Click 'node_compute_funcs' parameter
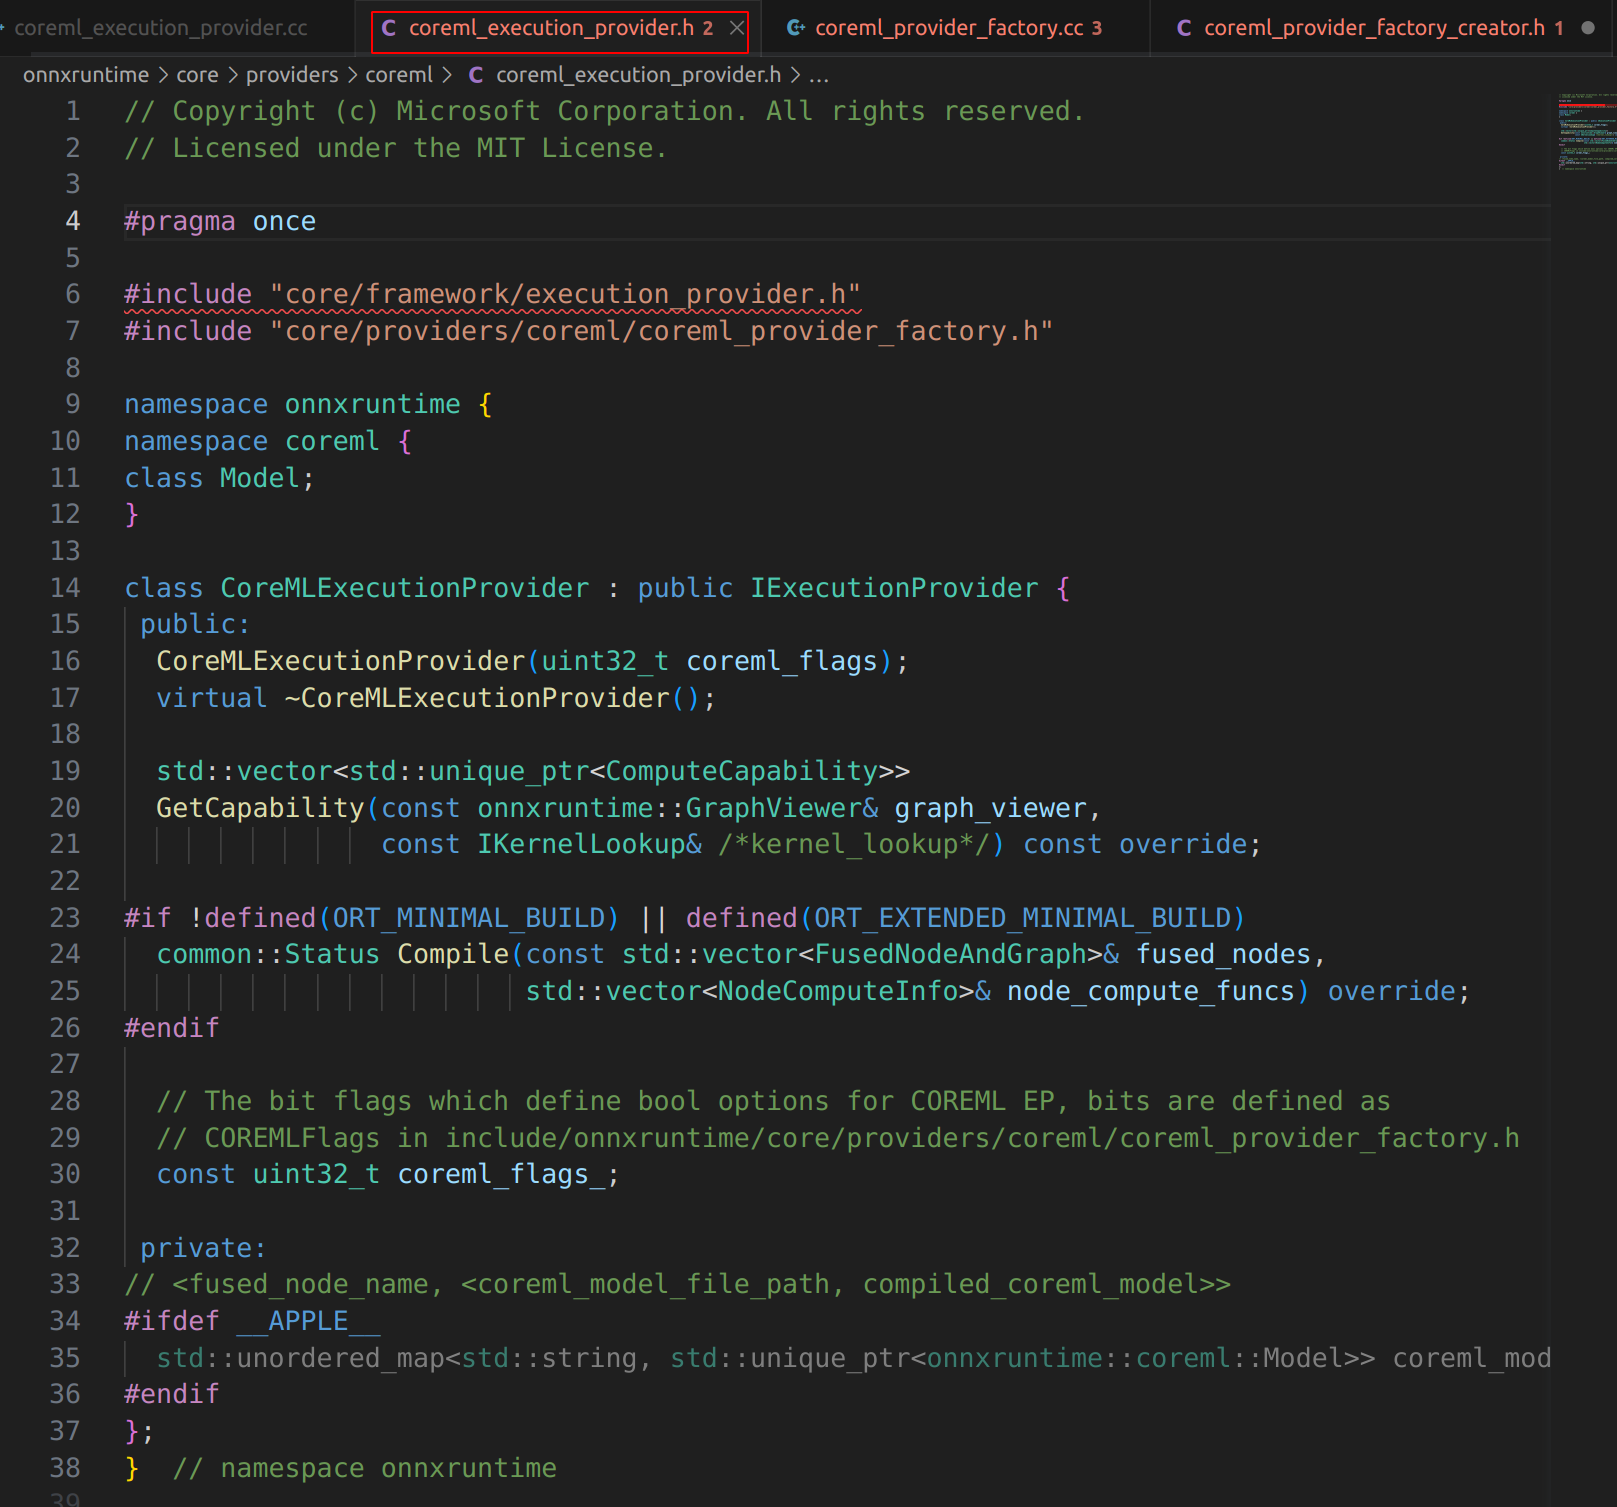This screenshot has height=1507, width=1617. click(1151, 991)
